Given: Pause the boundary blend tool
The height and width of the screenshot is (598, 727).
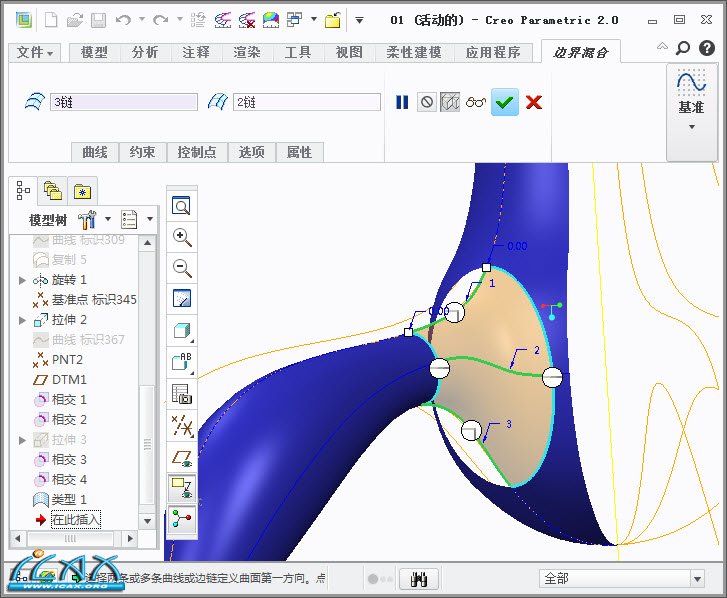Looking at the screenshot, I should pyautogui.click(x=402, y=102).
